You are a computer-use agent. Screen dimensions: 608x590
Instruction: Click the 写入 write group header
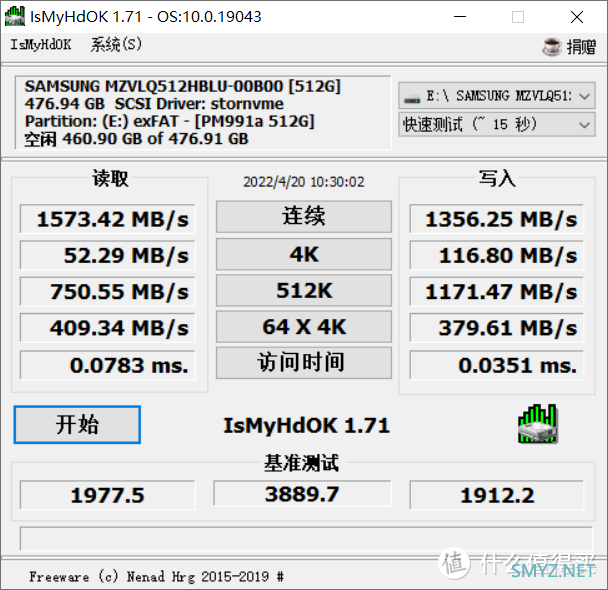(497, 178)
